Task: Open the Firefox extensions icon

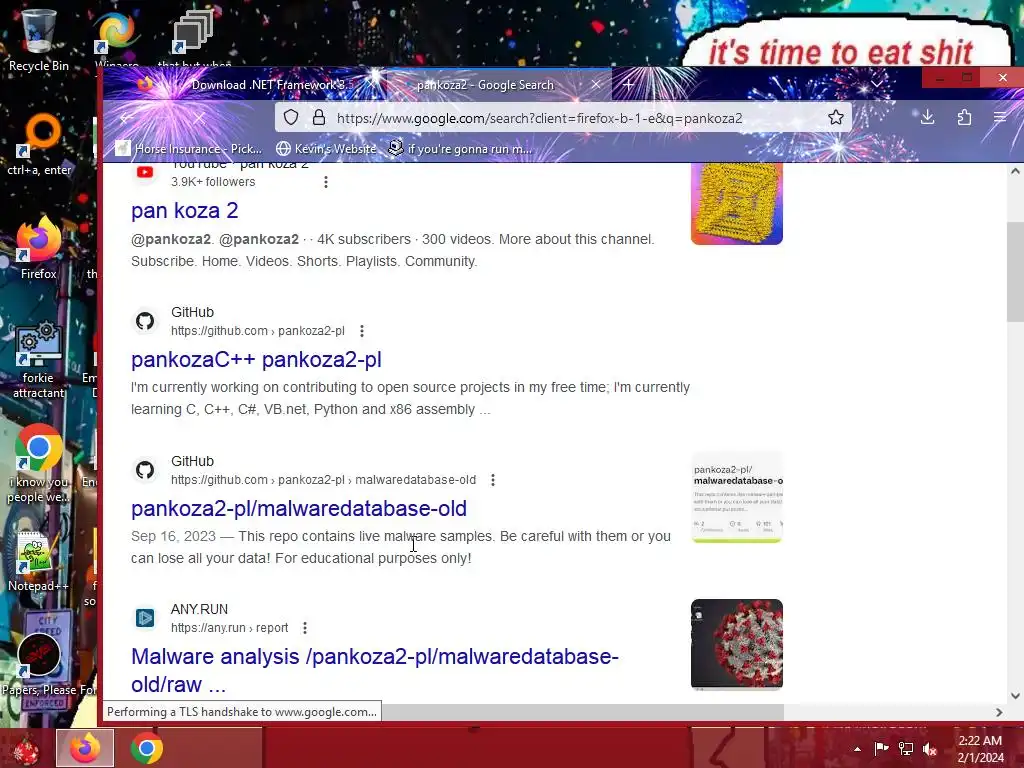Action: point(964,118)
